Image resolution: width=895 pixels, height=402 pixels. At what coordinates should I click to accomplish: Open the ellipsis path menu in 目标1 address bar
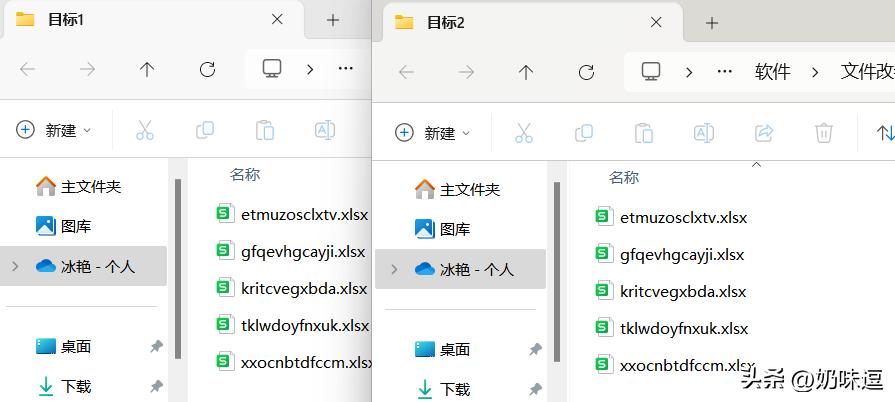pyautogui.click(x=345, y=69)
